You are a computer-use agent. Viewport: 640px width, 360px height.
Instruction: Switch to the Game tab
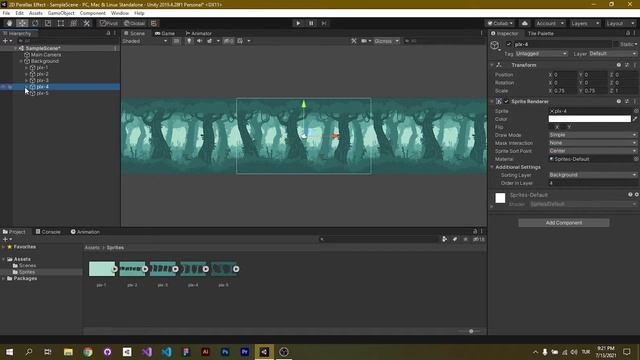coord(165,33)
